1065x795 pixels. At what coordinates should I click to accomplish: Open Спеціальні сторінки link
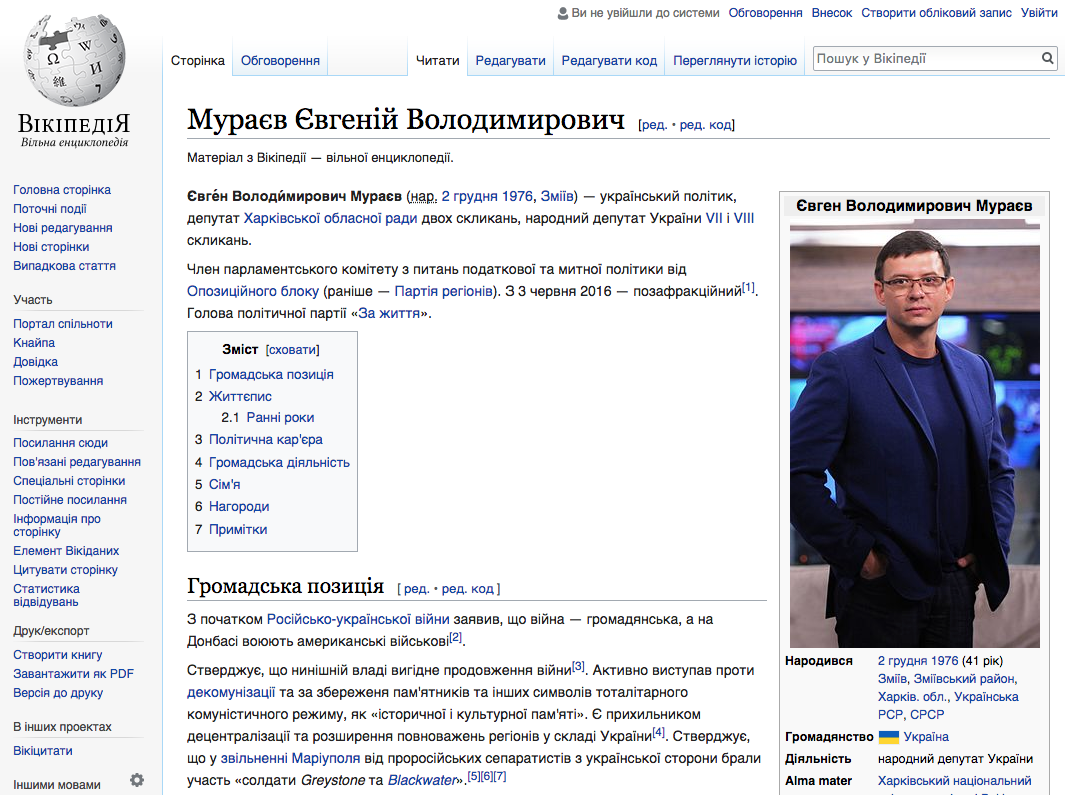pos(69,480)
